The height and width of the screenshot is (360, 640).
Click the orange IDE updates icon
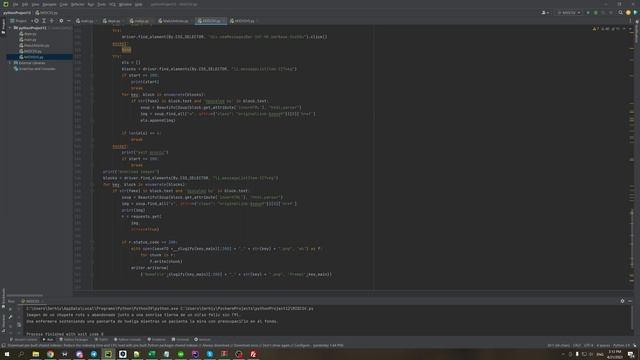(x=628, y=13)
